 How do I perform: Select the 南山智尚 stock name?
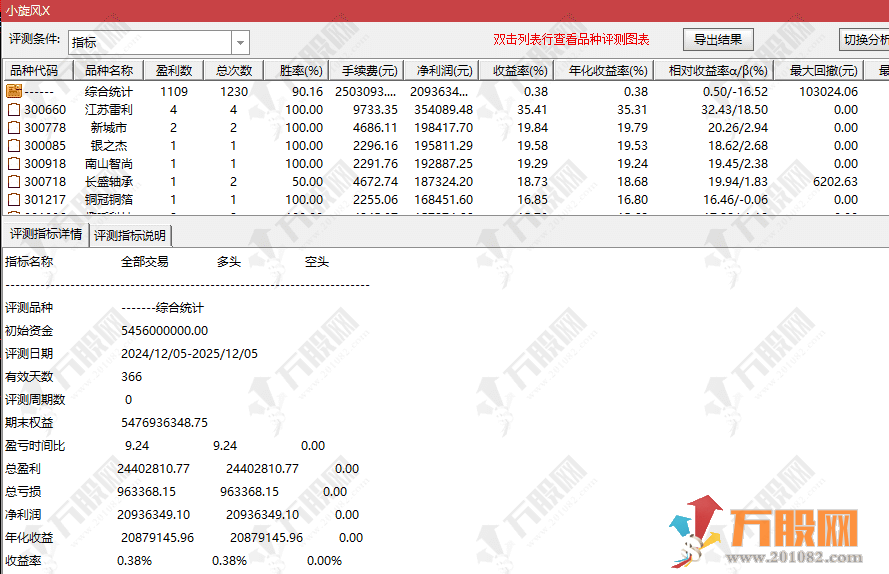pos(109,164)
